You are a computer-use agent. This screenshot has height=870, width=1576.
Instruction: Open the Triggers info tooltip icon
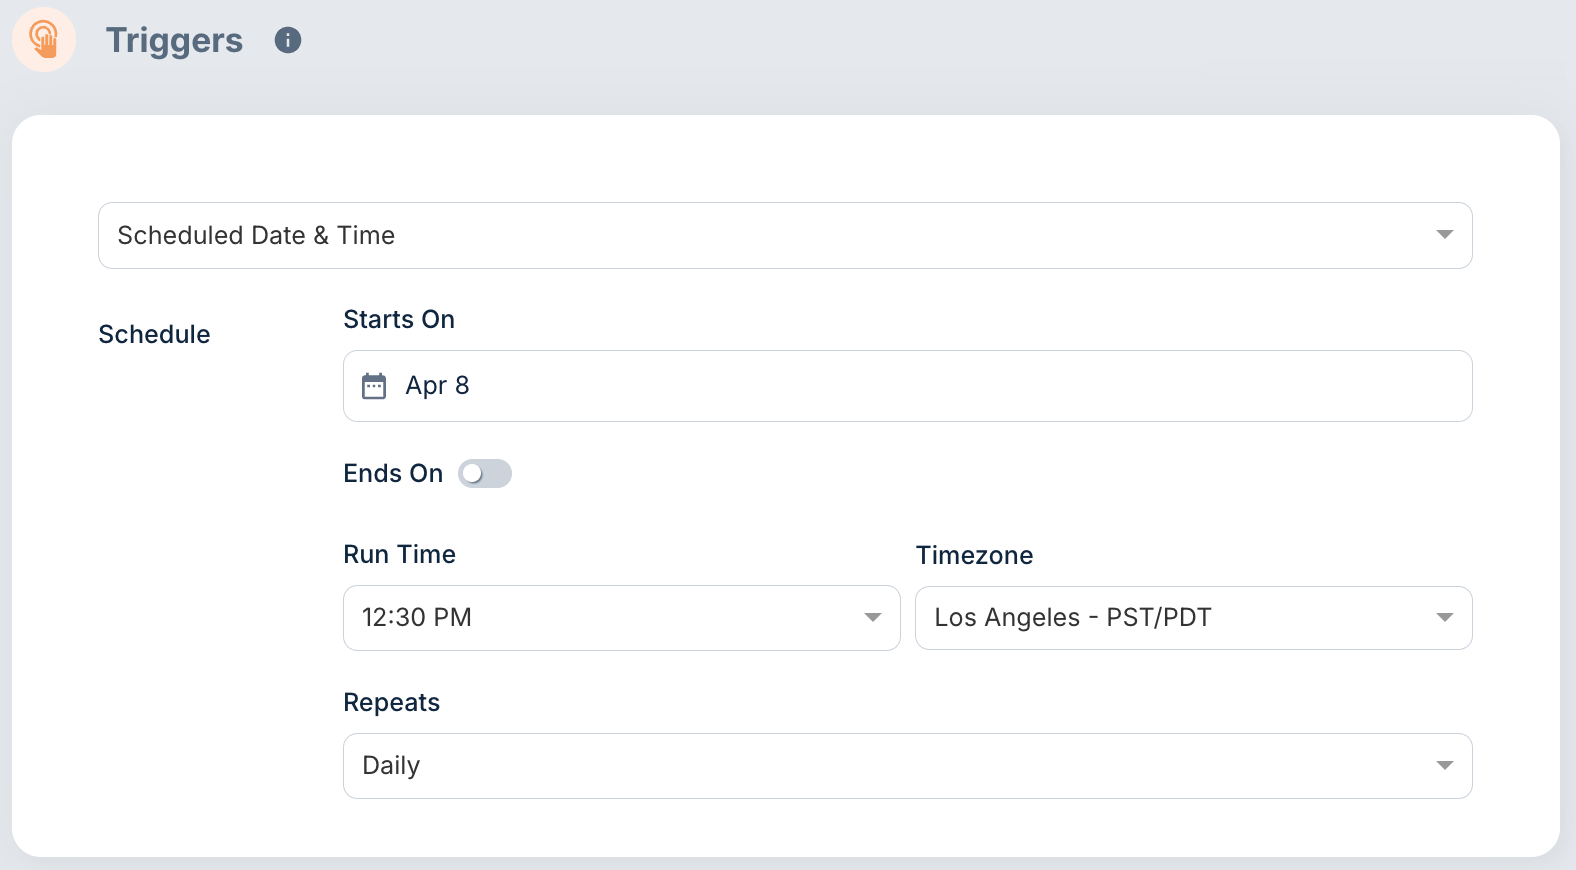tap(288, 40)
